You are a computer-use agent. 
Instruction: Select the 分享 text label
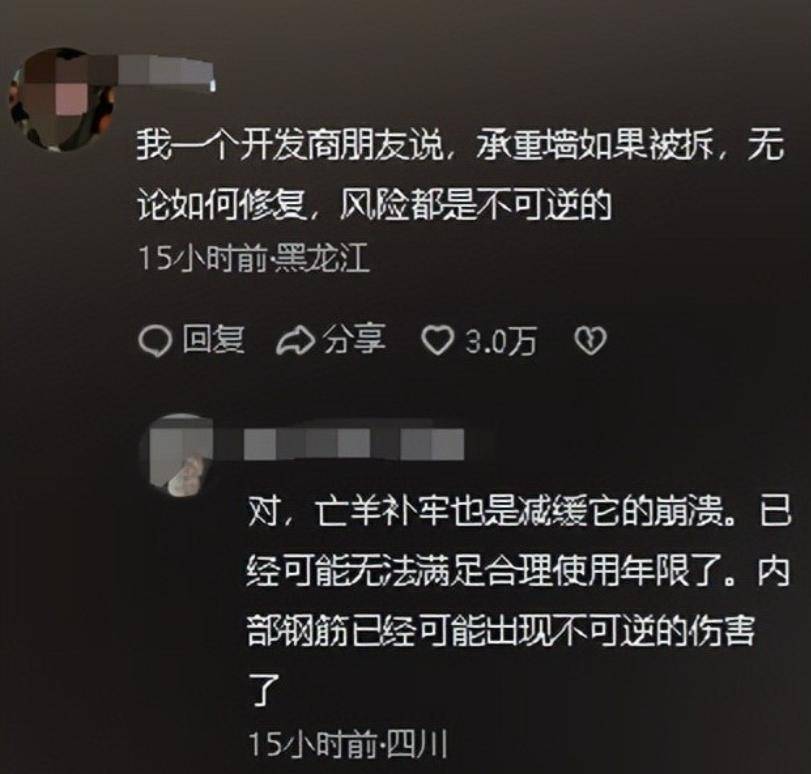355,340
